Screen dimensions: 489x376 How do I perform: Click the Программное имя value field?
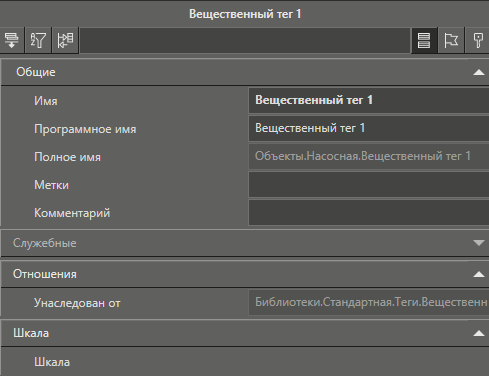click(369, 128)
